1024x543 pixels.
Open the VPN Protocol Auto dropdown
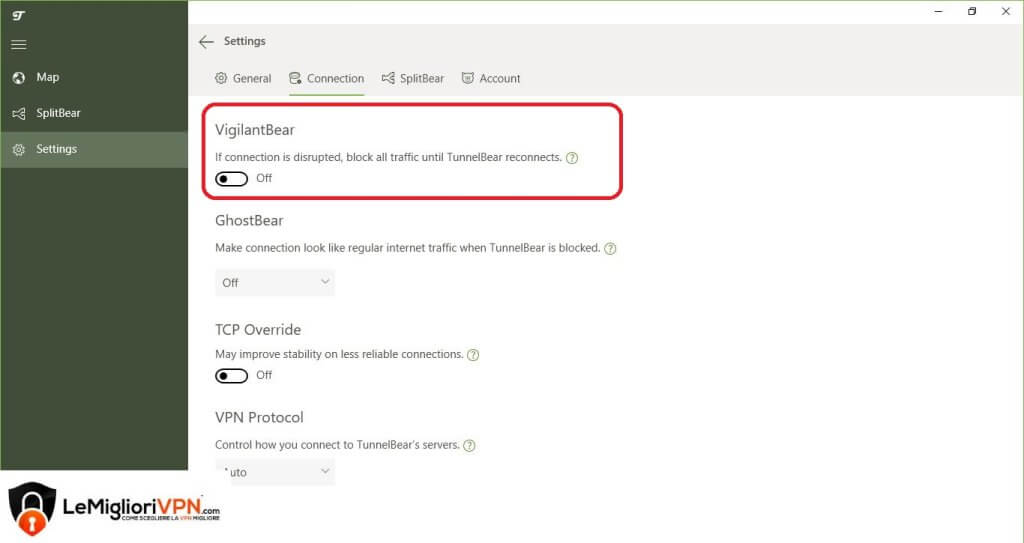tap(275, 472)
